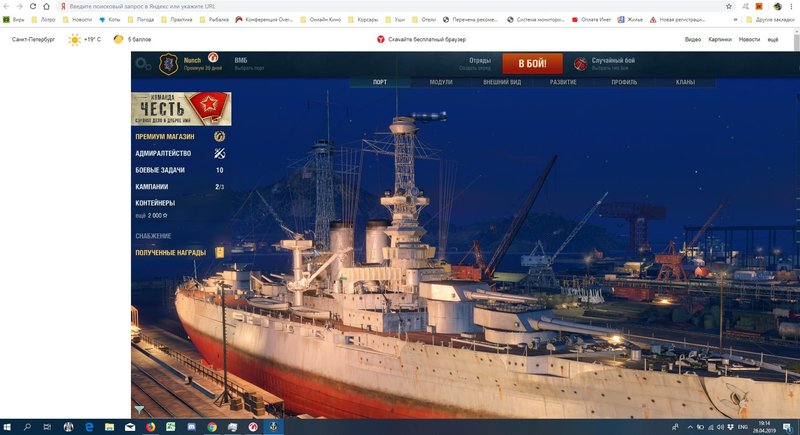Open 'БОЕВЫЕ ЗАДАЧИ' in the side menu
Screen dimensions: 800x435
pos(165,171)
